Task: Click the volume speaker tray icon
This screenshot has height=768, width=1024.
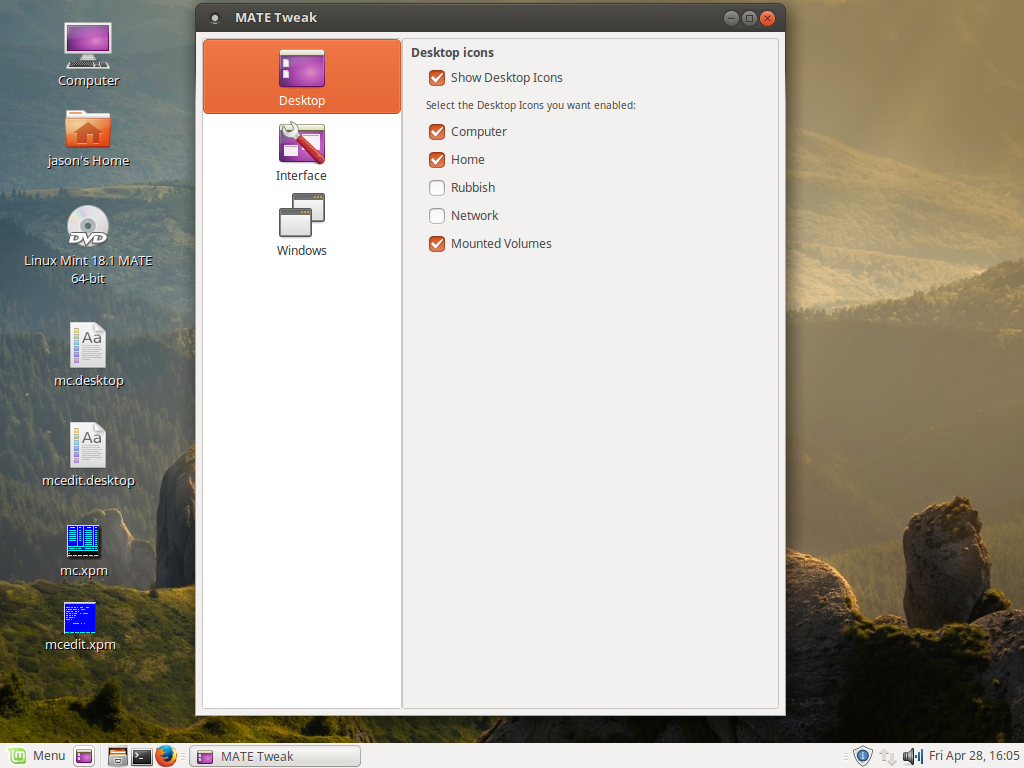Action: [x=912, y=756]
